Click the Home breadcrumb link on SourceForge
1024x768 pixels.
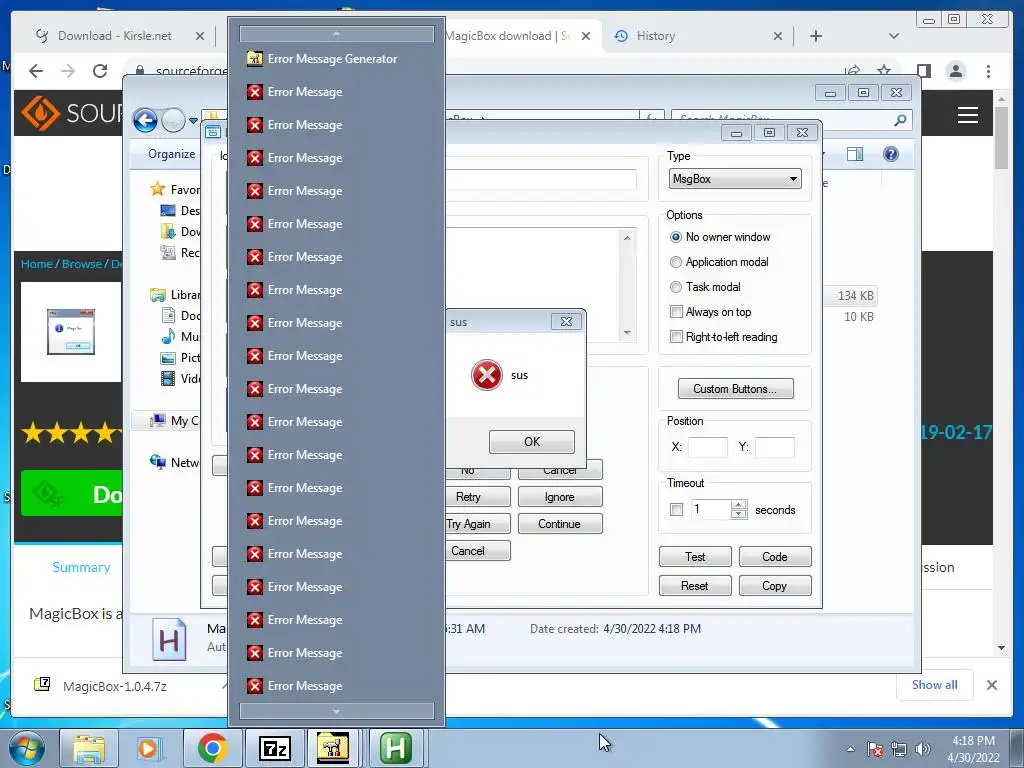[x=37, y=264]
